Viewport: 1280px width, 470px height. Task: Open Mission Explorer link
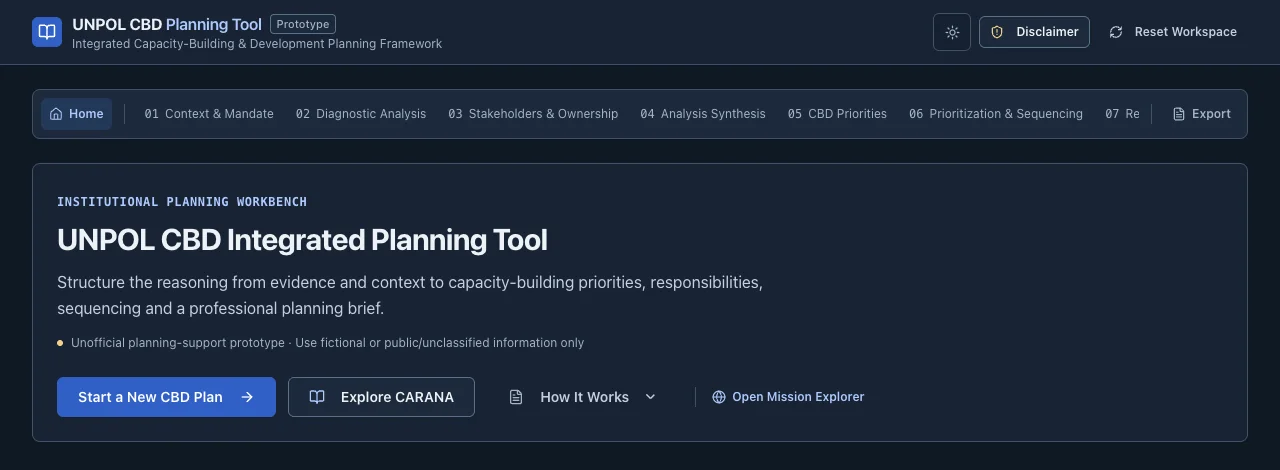coord(788,397)
